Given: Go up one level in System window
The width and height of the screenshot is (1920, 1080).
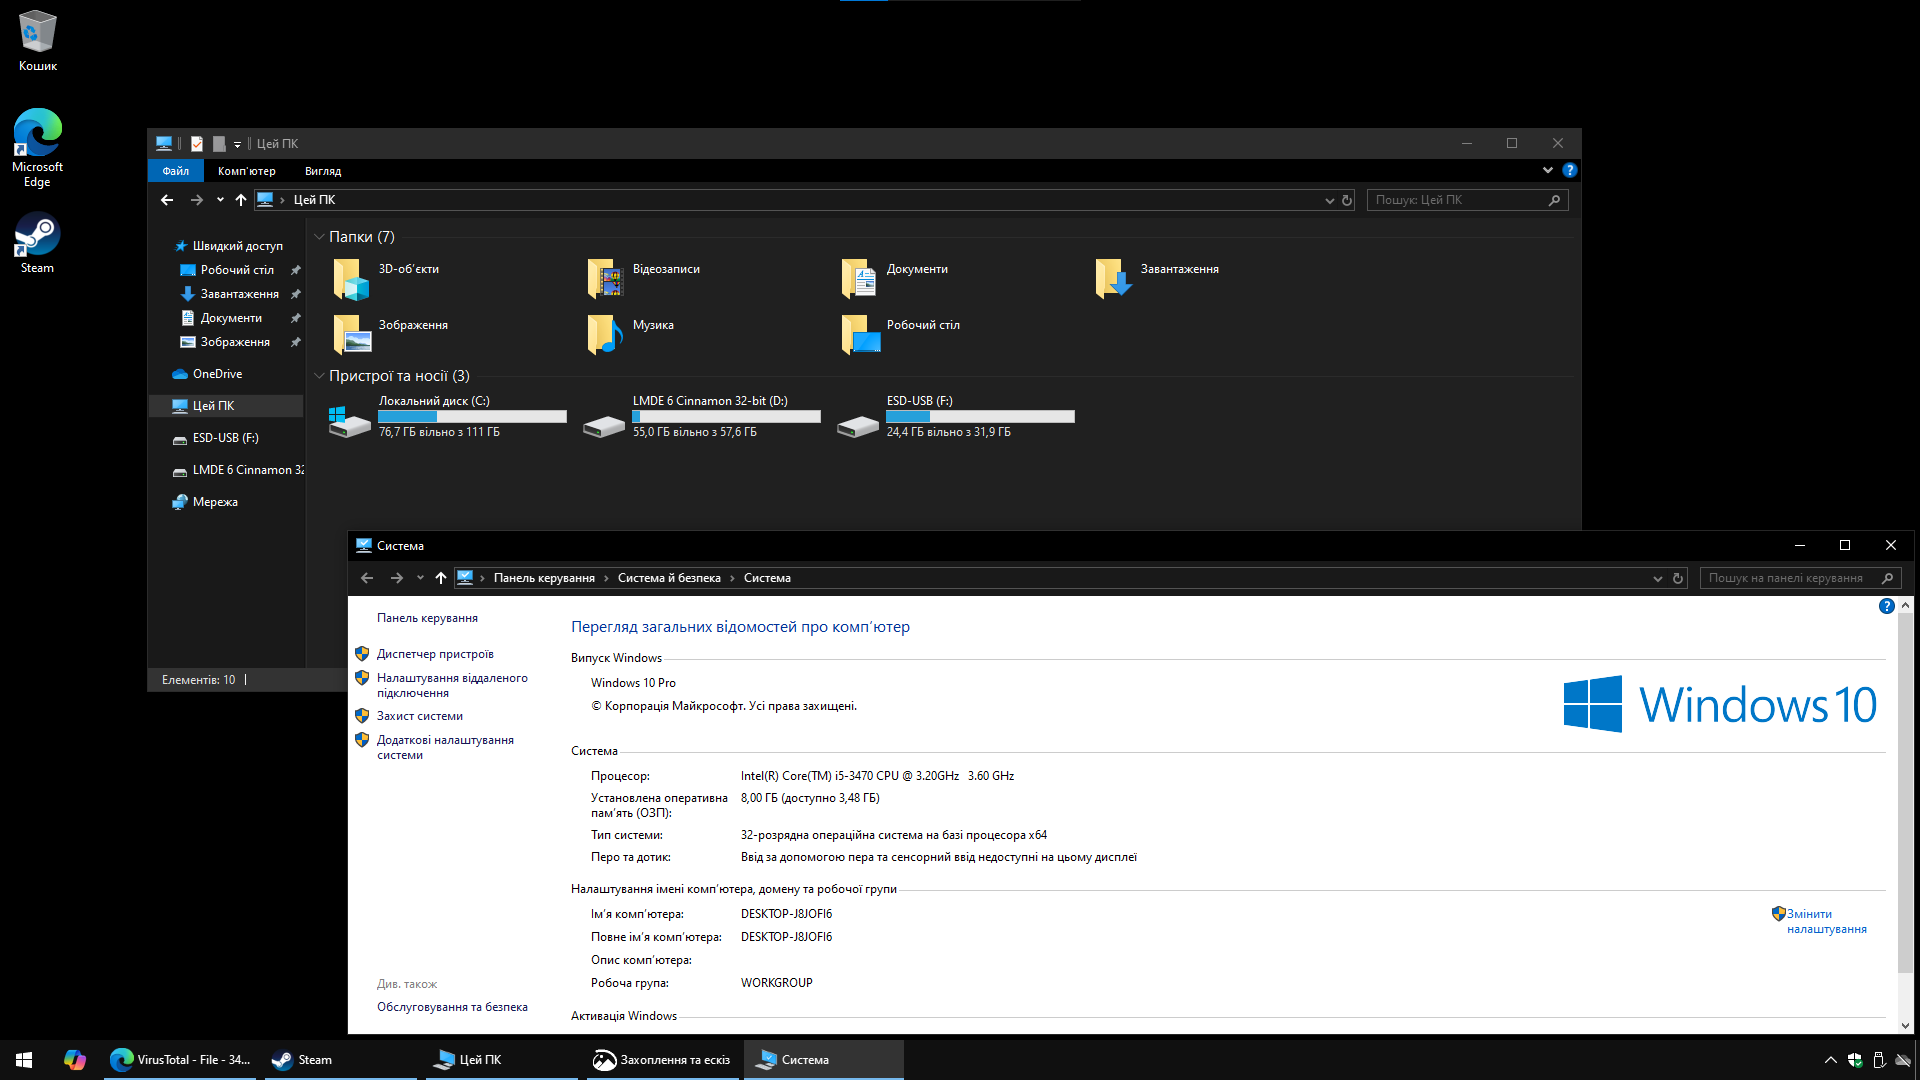Looking at the screenshot, I should coord(441,578).
